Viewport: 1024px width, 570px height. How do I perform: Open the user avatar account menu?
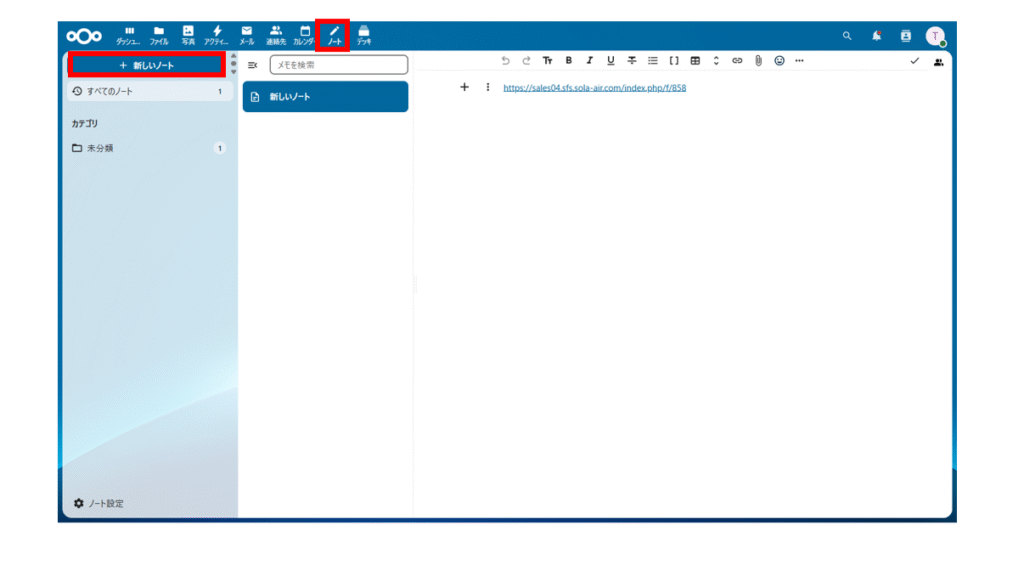pos(935,36)
